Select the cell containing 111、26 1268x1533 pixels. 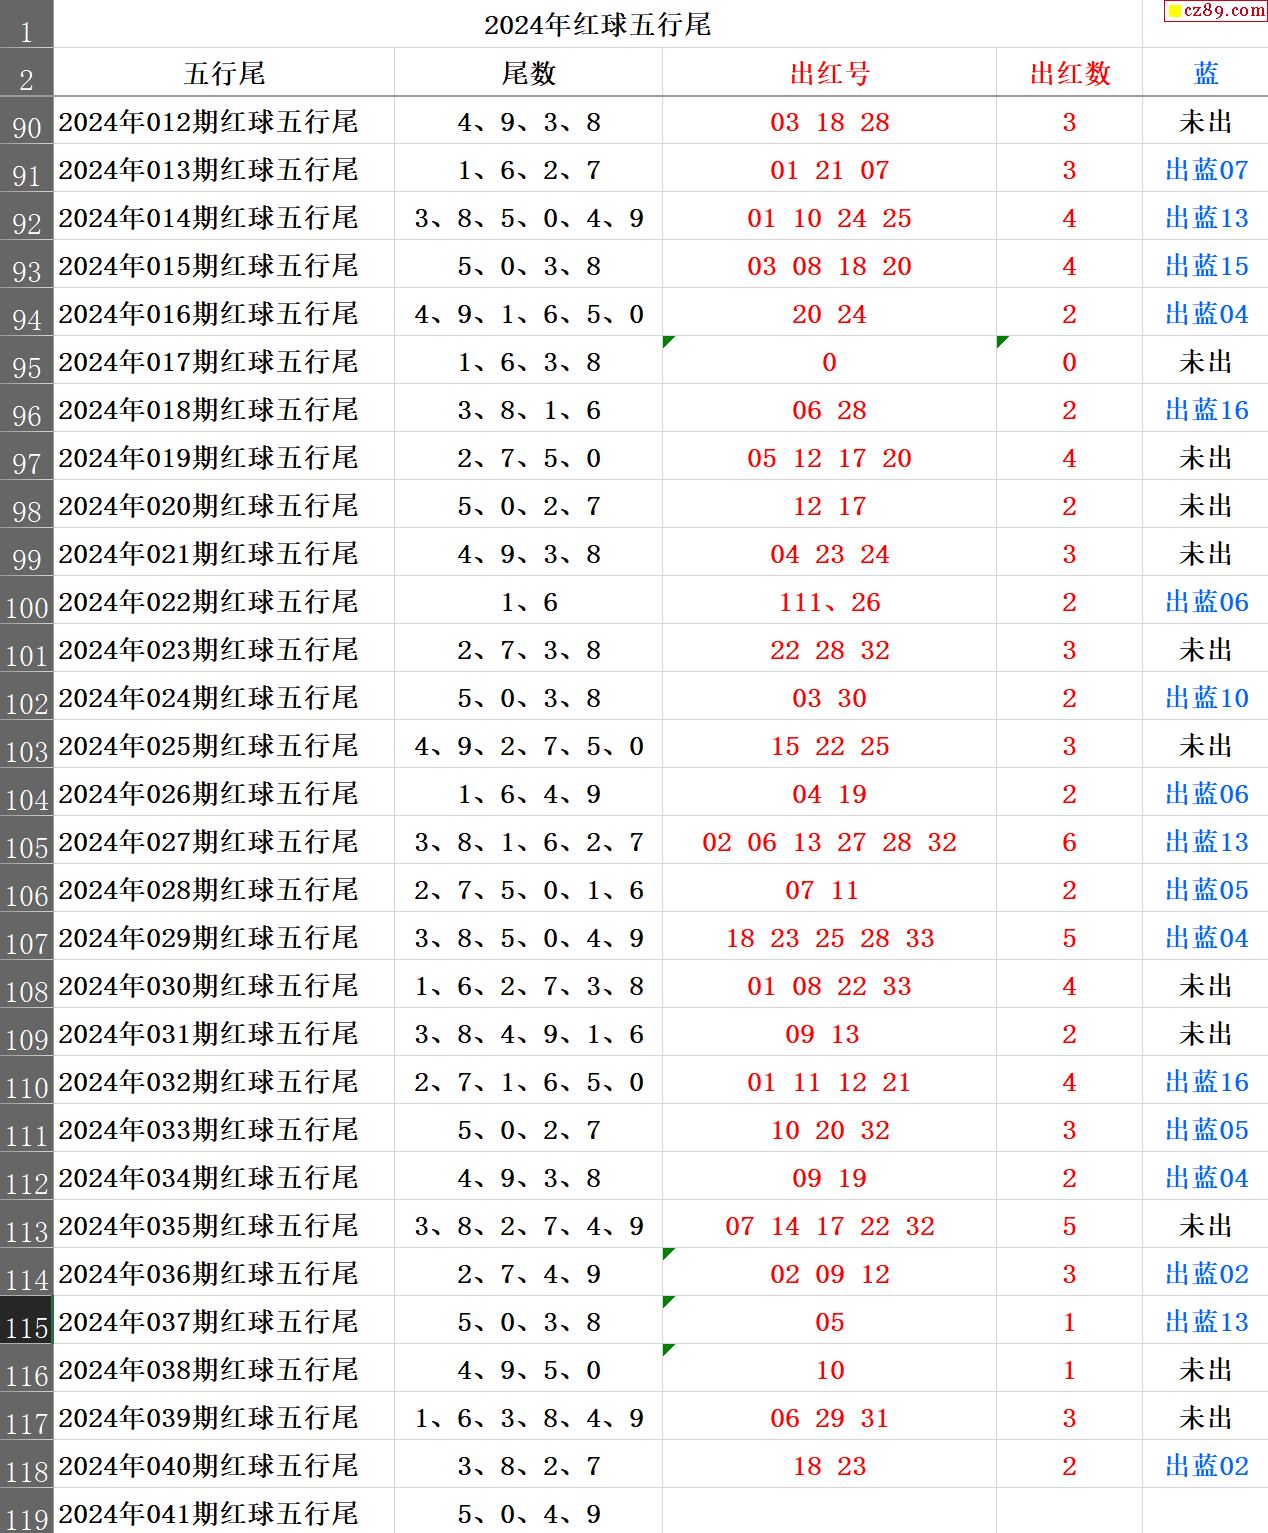tap(829, 602)
